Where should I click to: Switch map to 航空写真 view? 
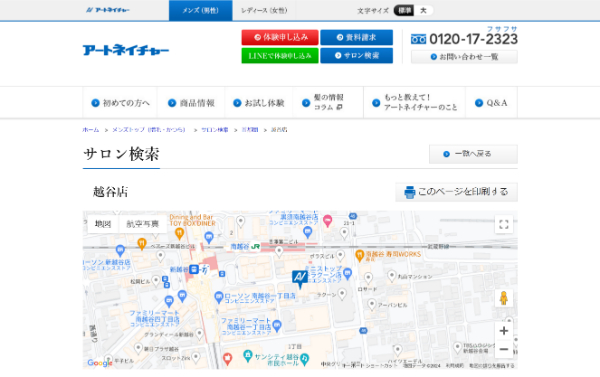coord(142,224)
